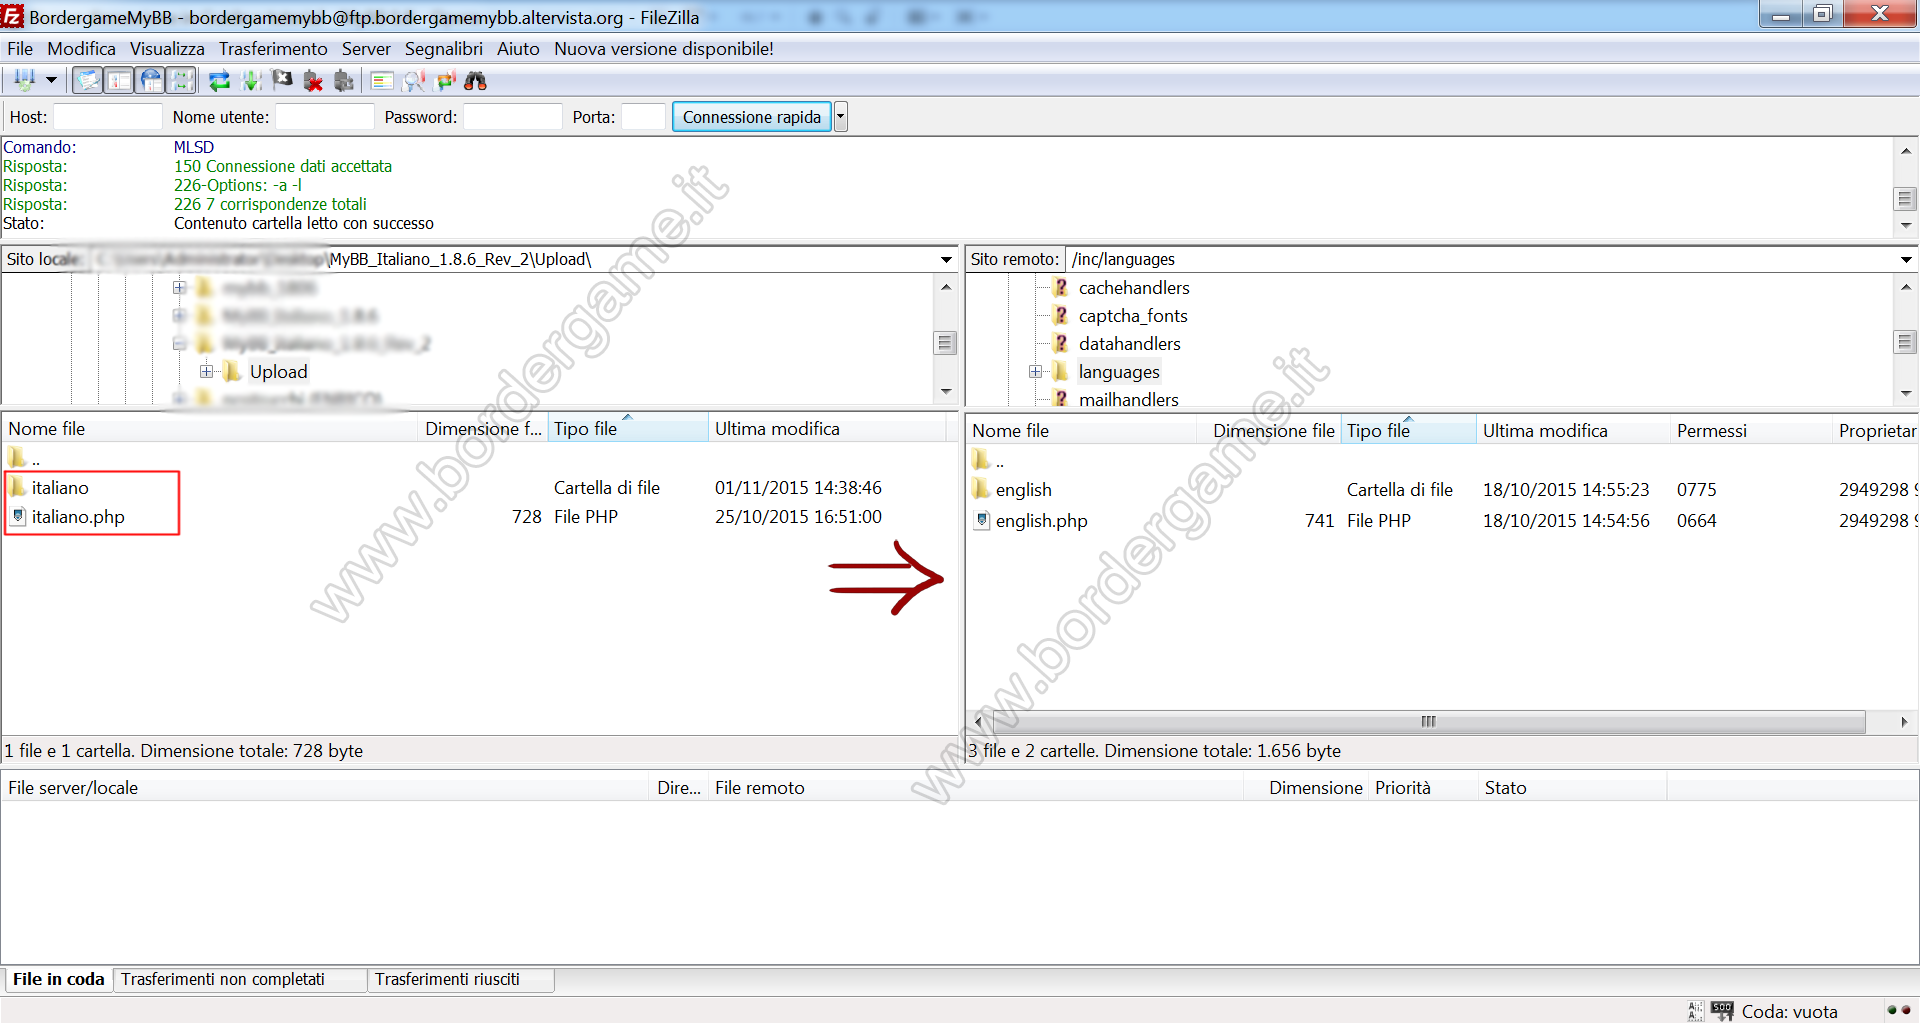
Task: Click local tree scroll down arrow
Action: pyautogui.click(x=946, y=392)
